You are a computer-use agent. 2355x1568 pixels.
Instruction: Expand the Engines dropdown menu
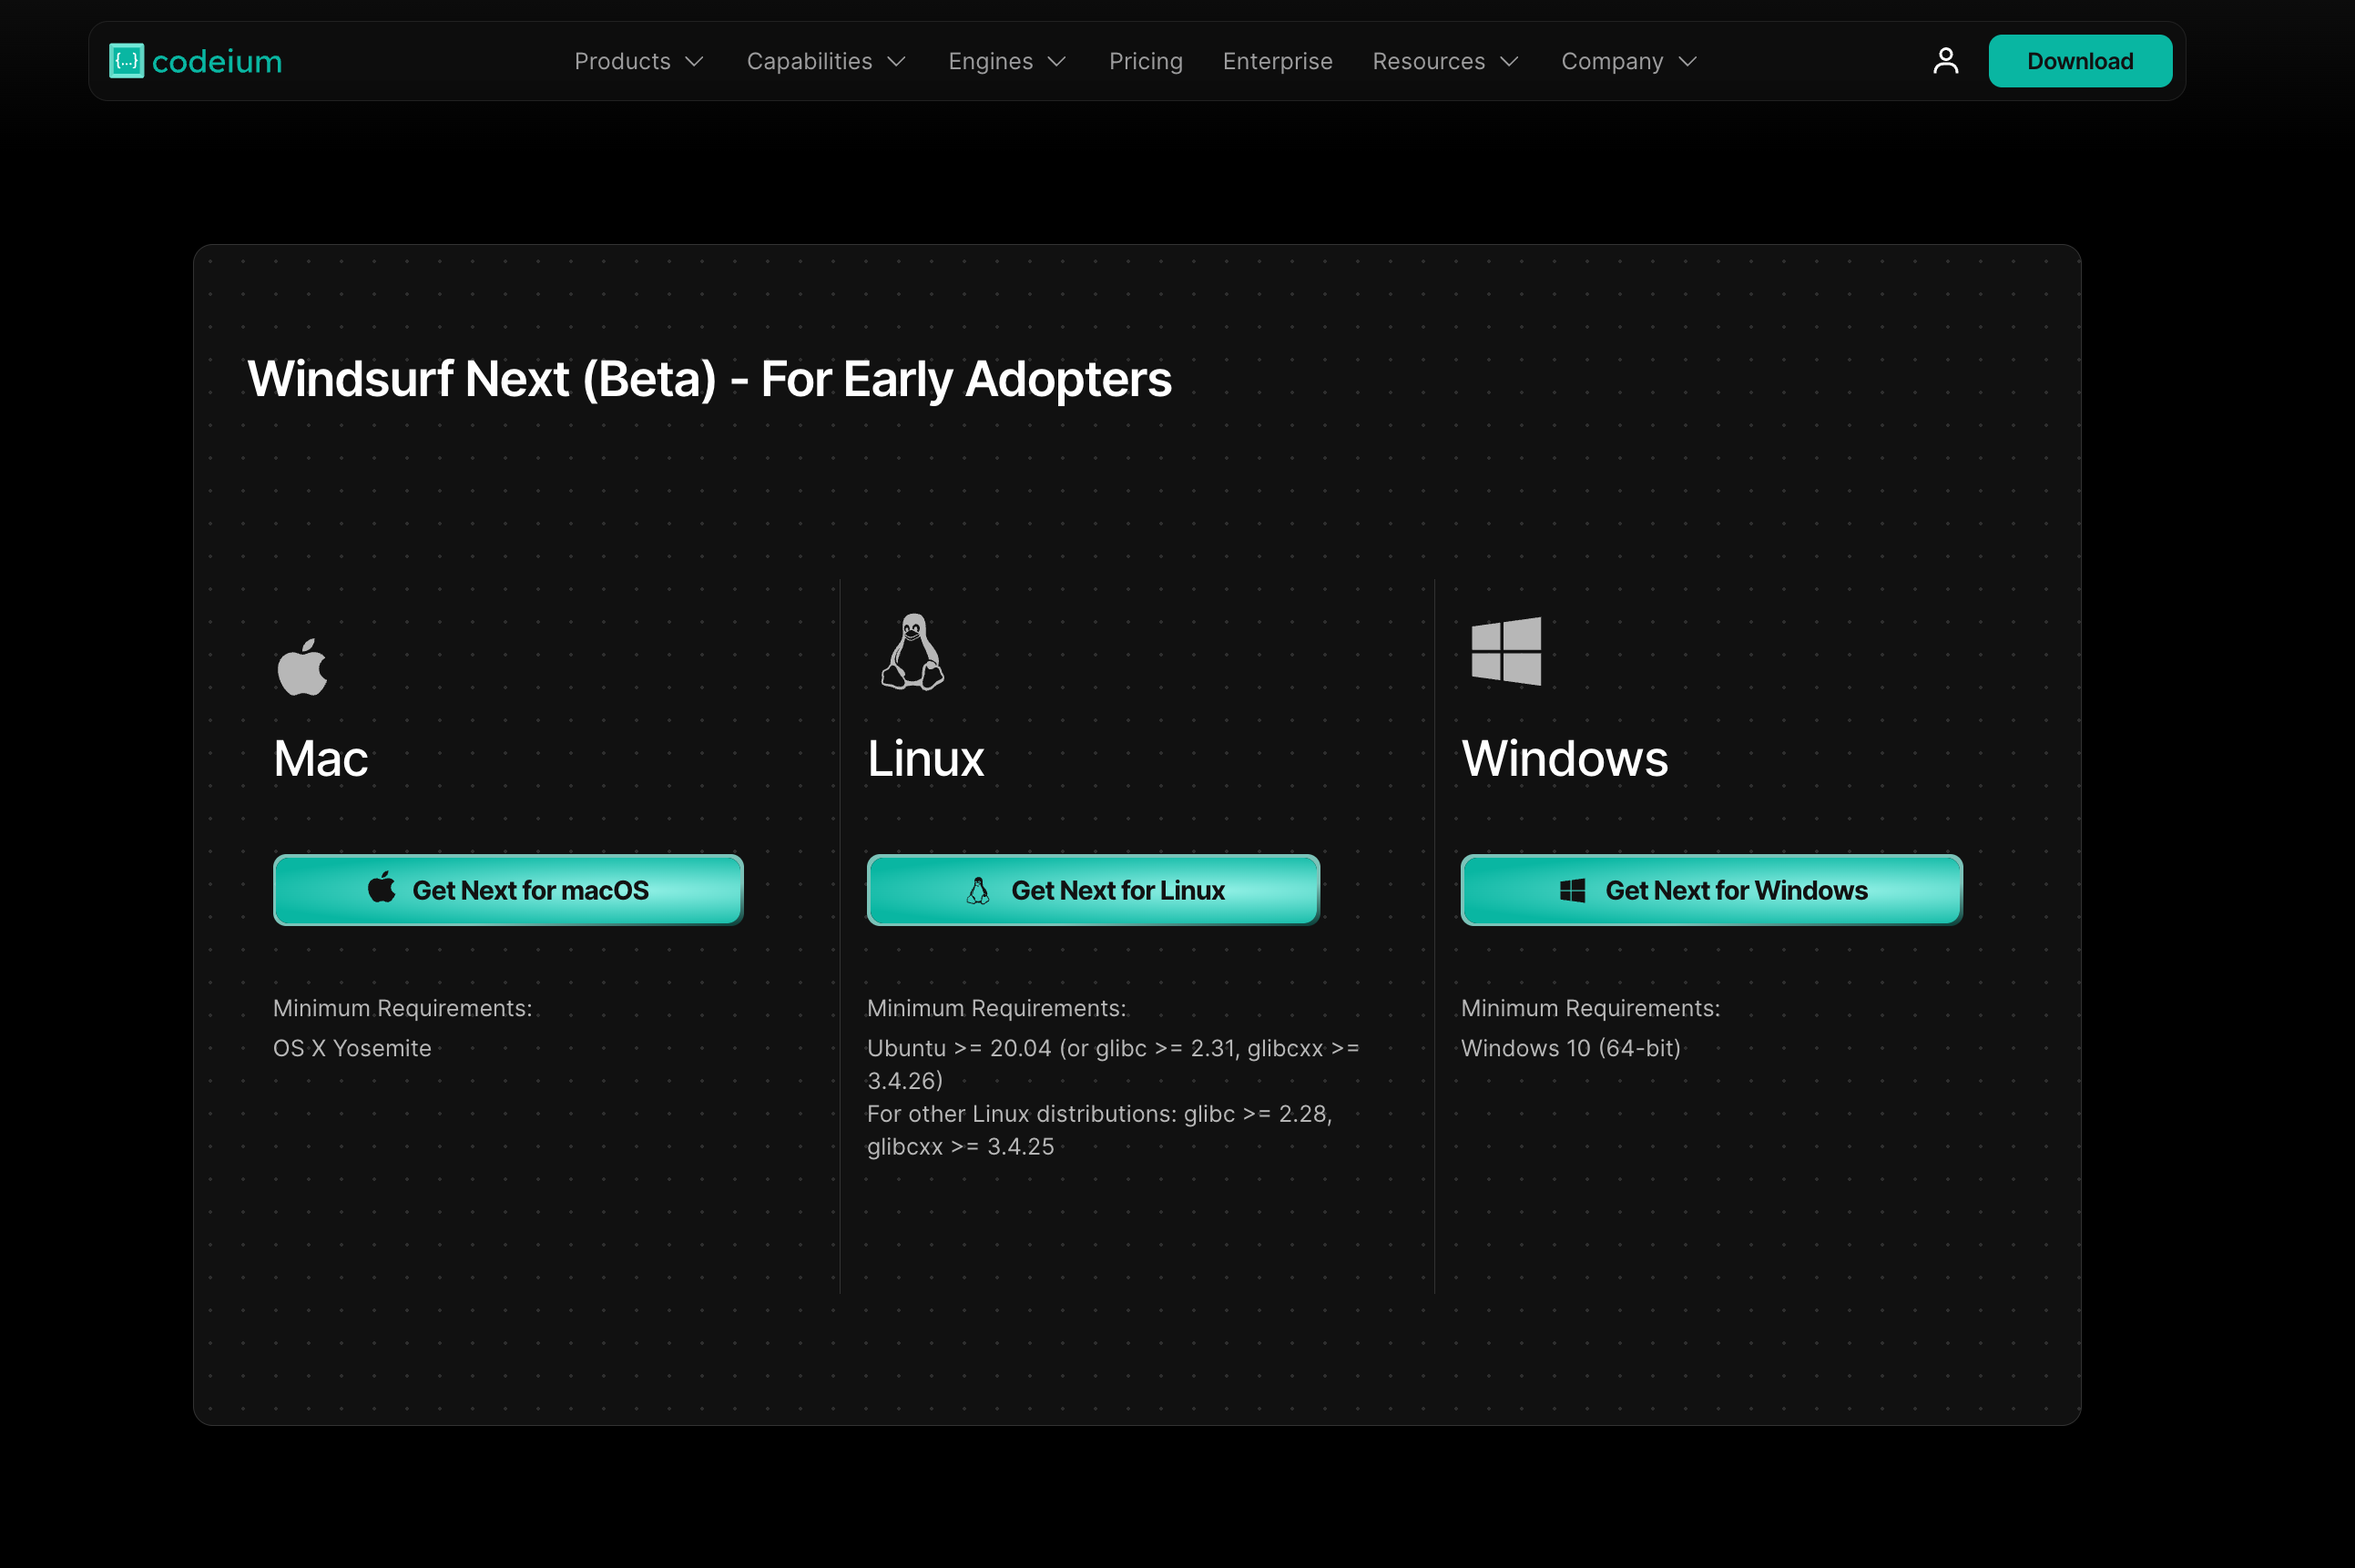tap(1006, 61)
